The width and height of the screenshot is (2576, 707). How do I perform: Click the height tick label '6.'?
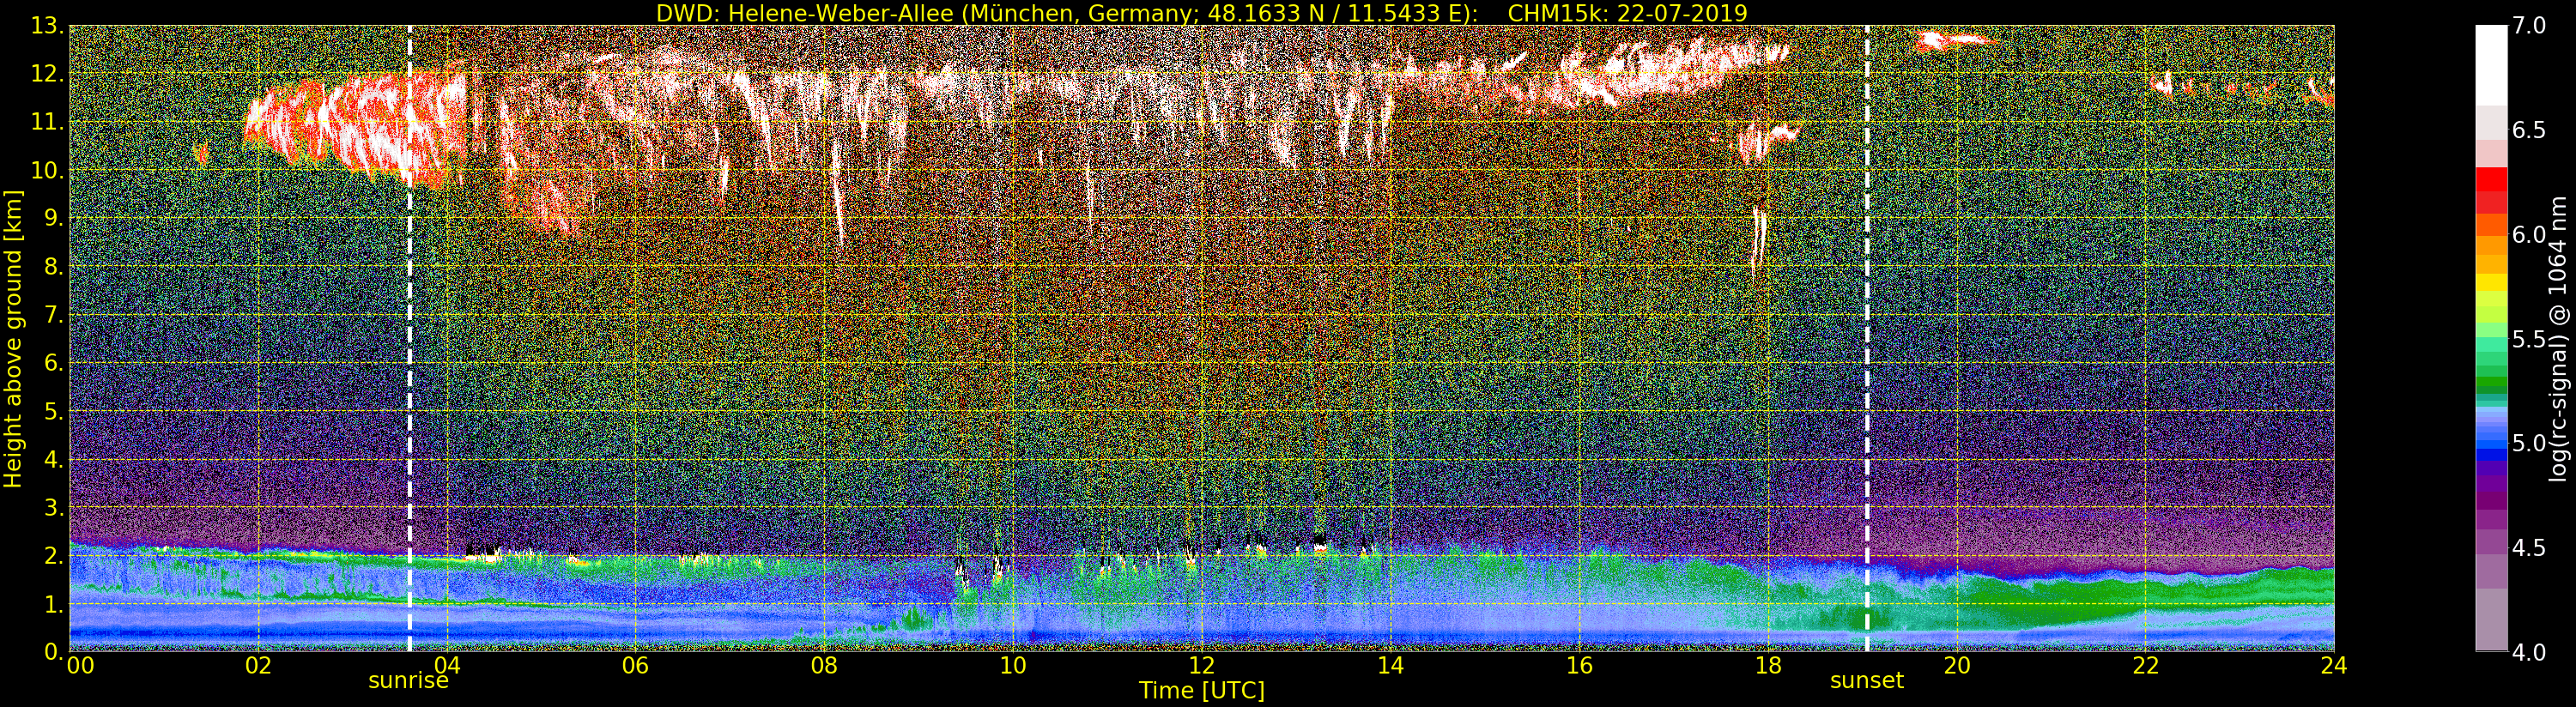click(54, 363)
